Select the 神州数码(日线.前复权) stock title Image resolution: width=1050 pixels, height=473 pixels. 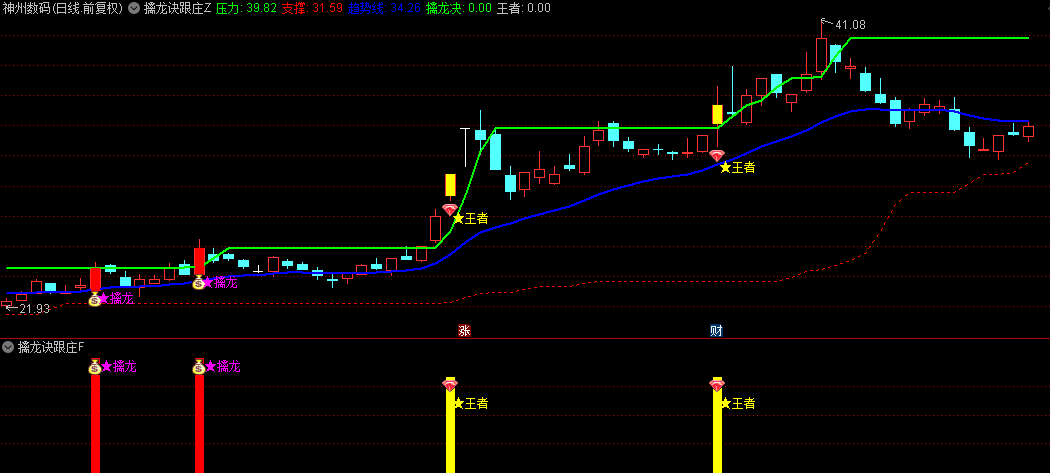pos(63,8)
